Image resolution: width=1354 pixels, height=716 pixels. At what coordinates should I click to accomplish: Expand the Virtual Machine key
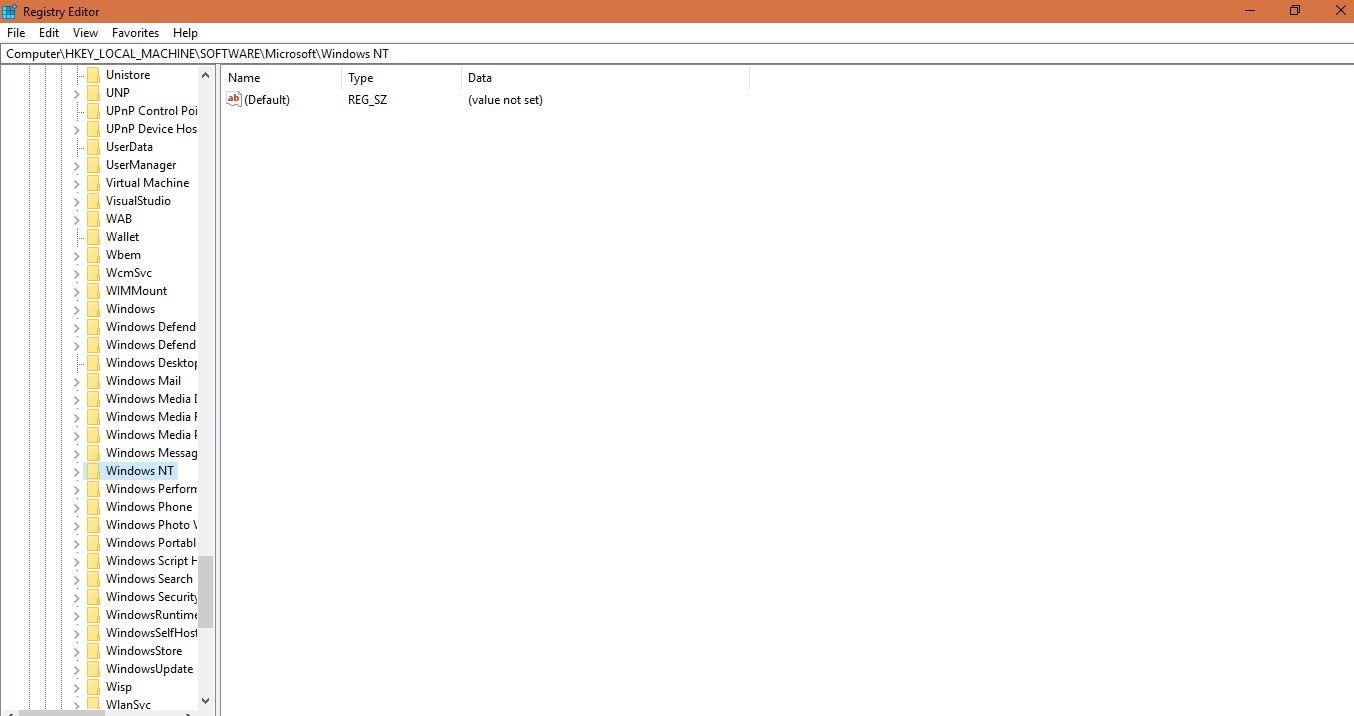(x=76, y=183)
